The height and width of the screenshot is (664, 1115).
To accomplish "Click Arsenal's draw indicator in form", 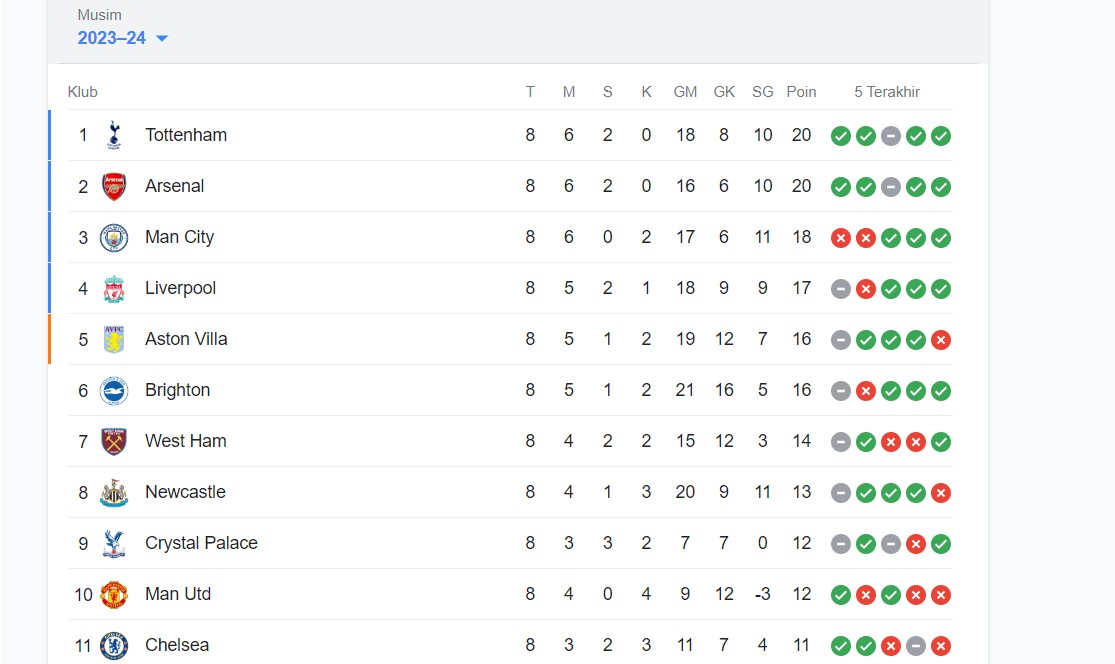I will (891, 187).
